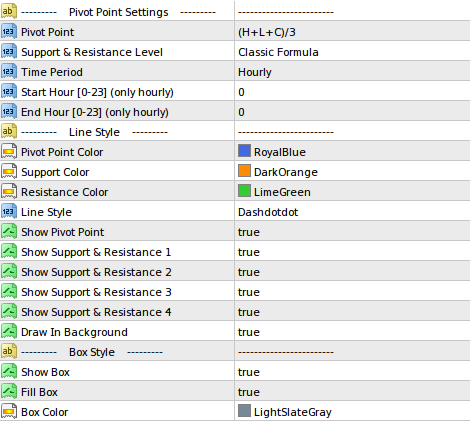Click the string icon of the Line Style header row
Screen dimensions: 470x421
click(x=9, y=132)
